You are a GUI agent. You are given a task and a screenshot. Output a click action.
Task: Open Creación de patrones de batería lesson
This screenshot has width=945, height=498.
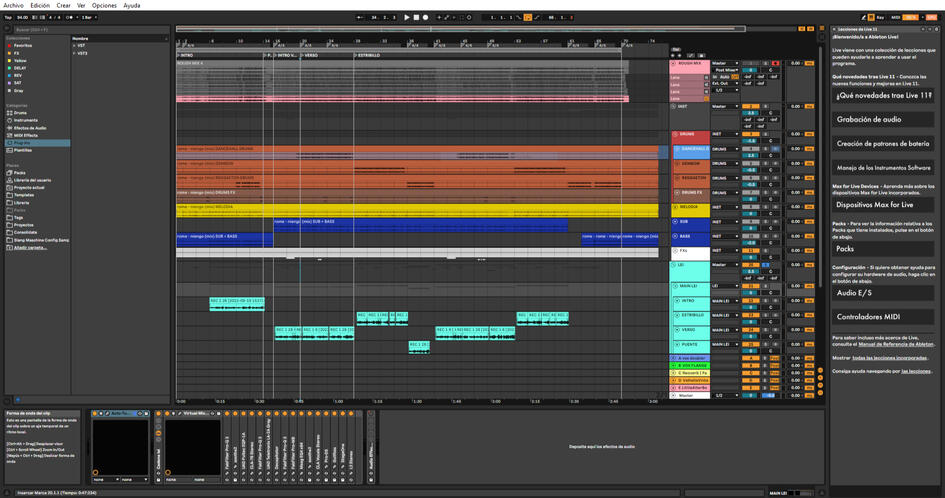(883, 143)
